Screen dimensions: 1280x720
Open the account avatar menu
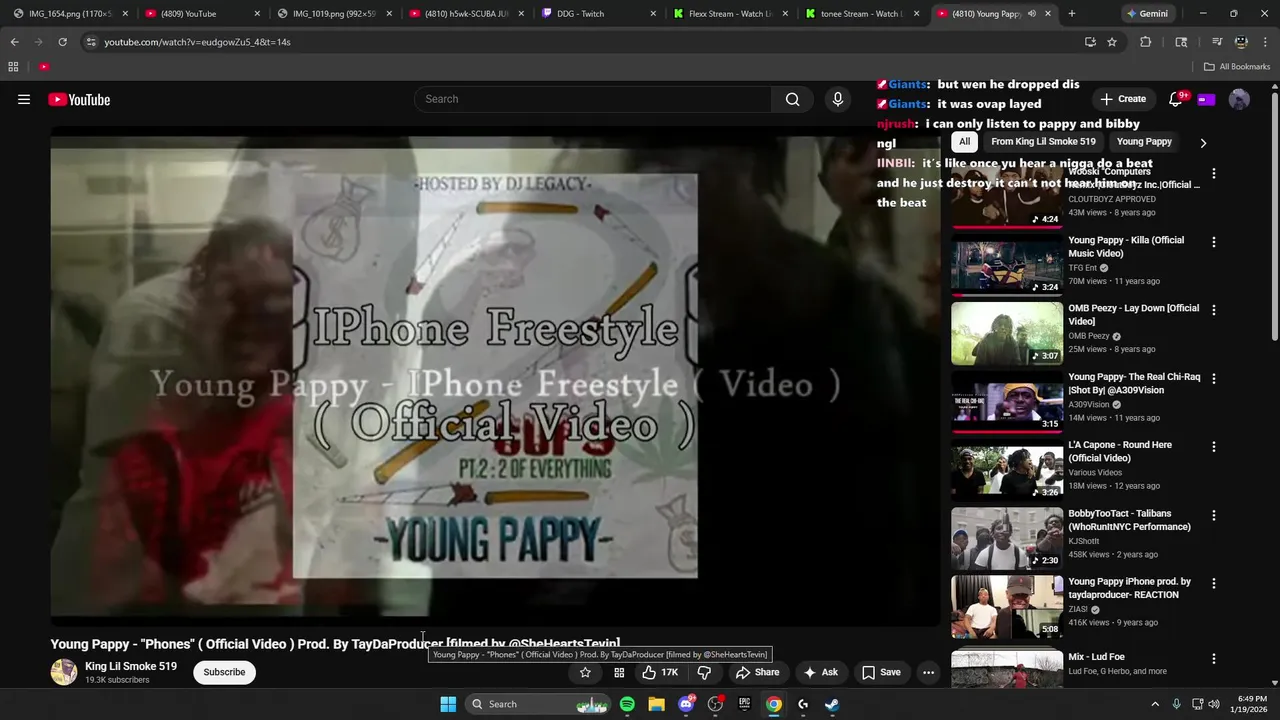1239,99
